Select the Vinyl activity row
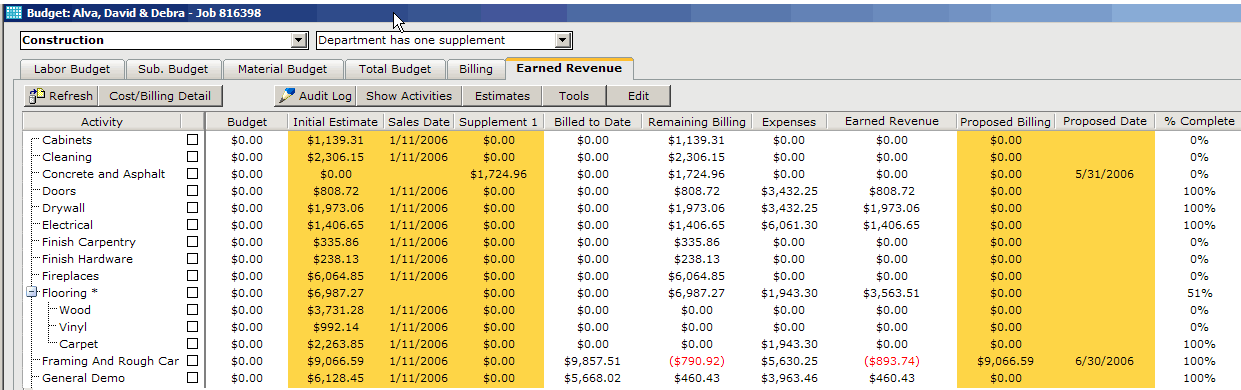The width and height of the screenshot is (1241, 390). (74, 327)
